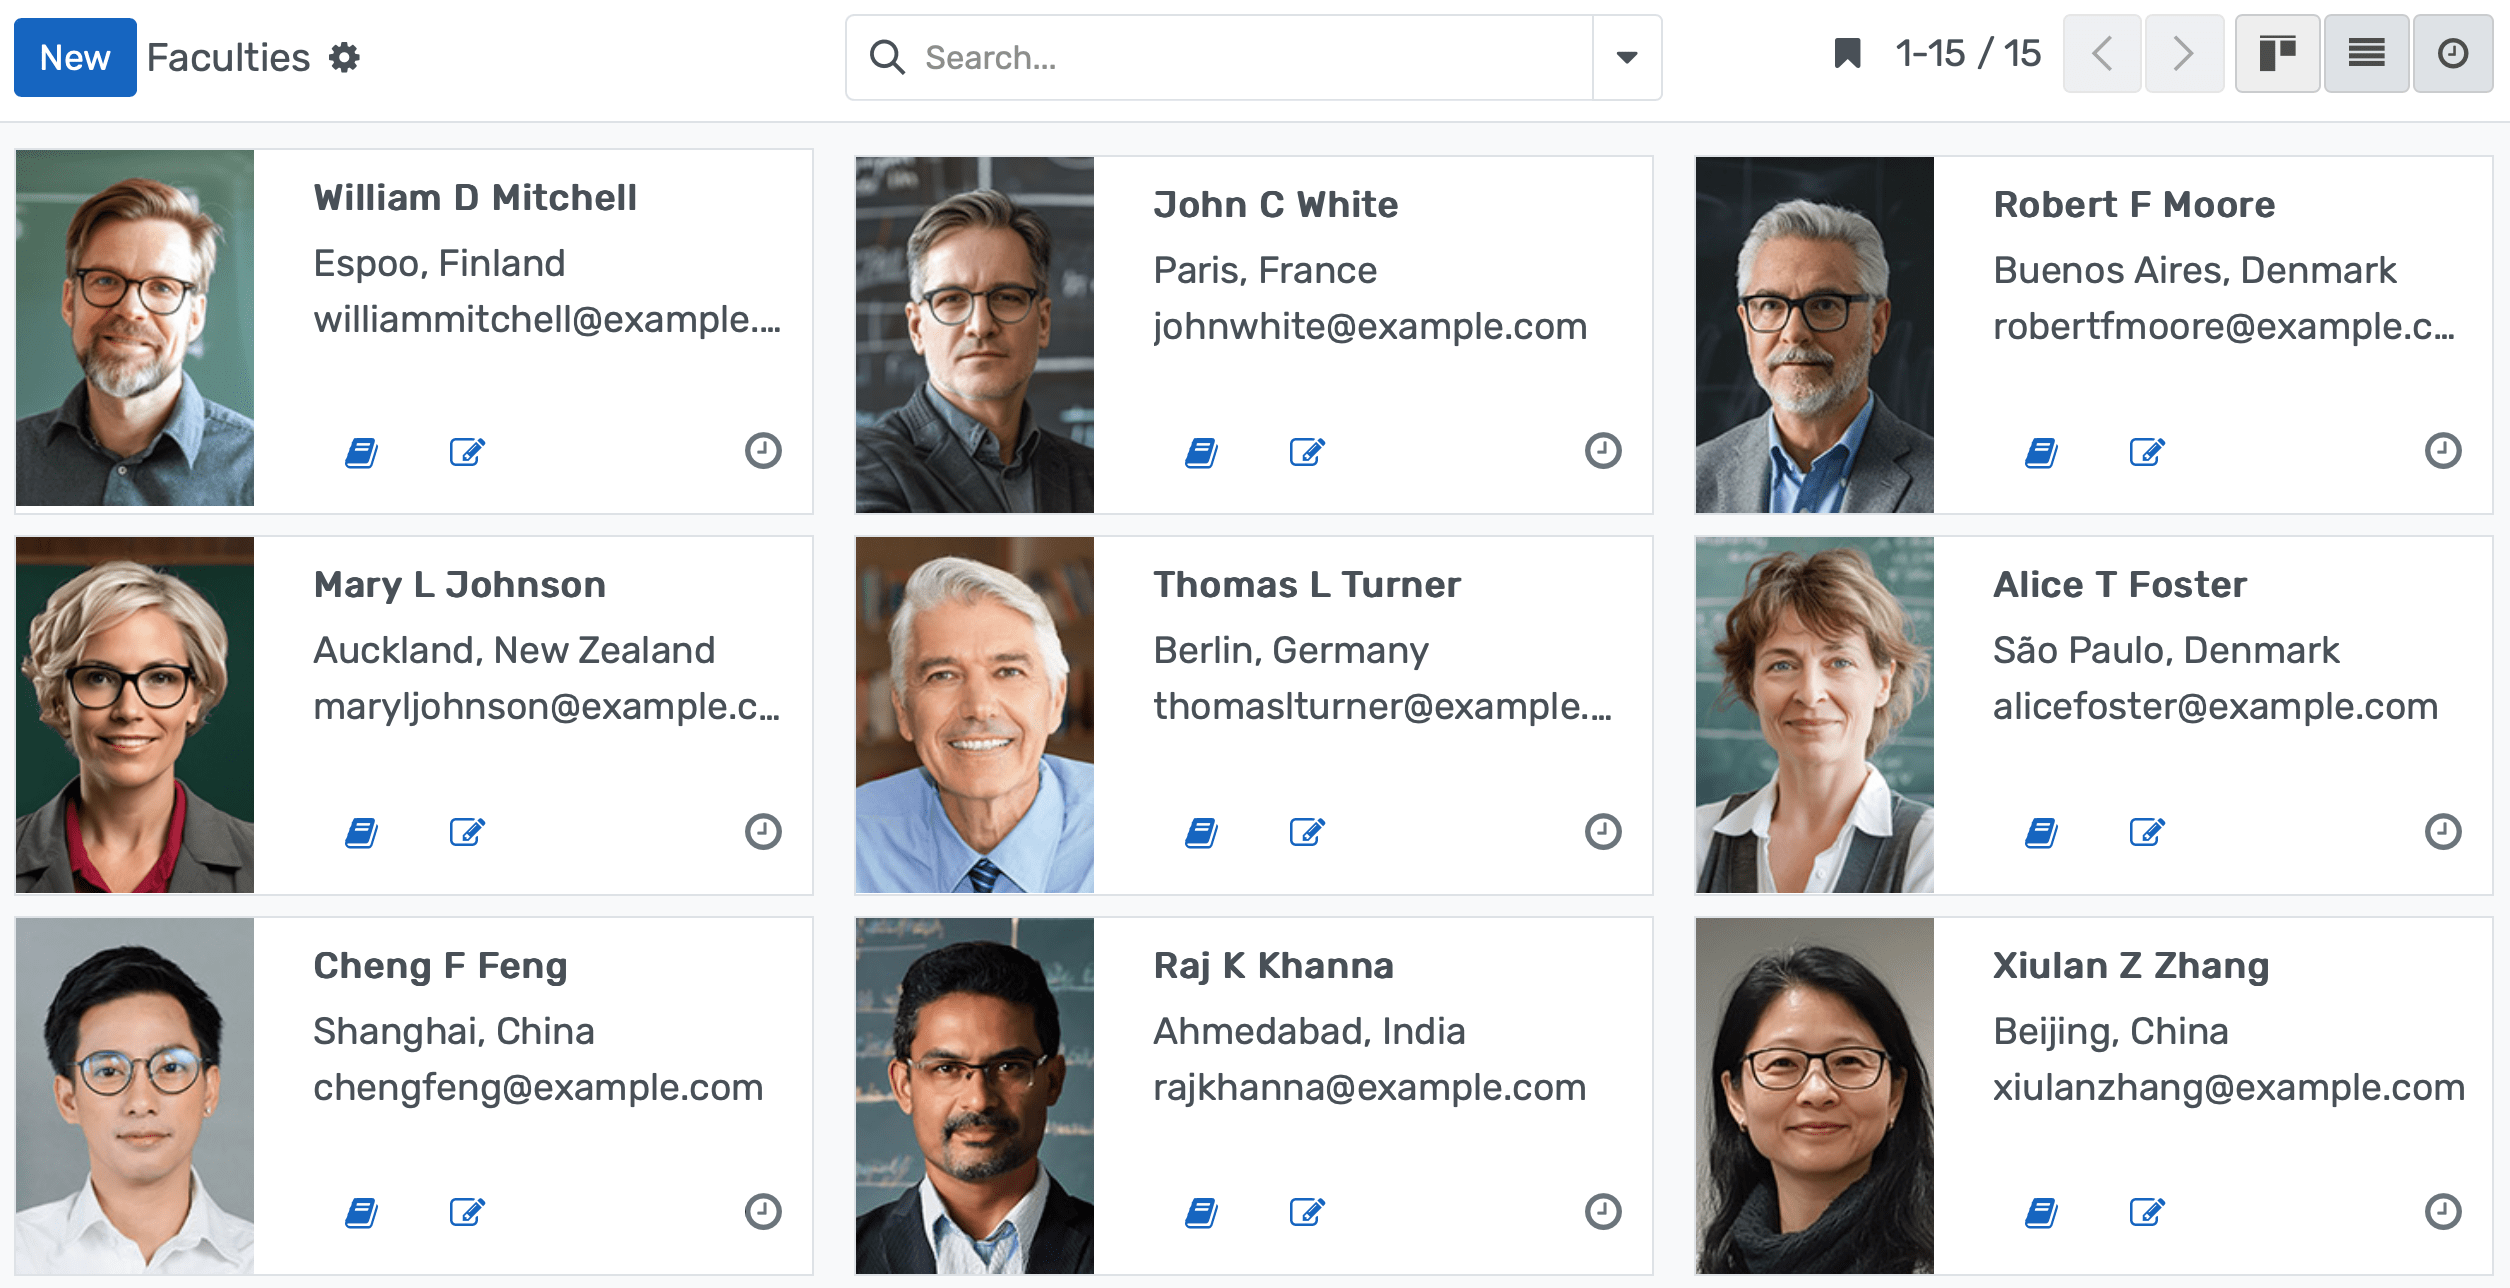View activity history clock on Robert F Moore's card

coord(2441,451)
